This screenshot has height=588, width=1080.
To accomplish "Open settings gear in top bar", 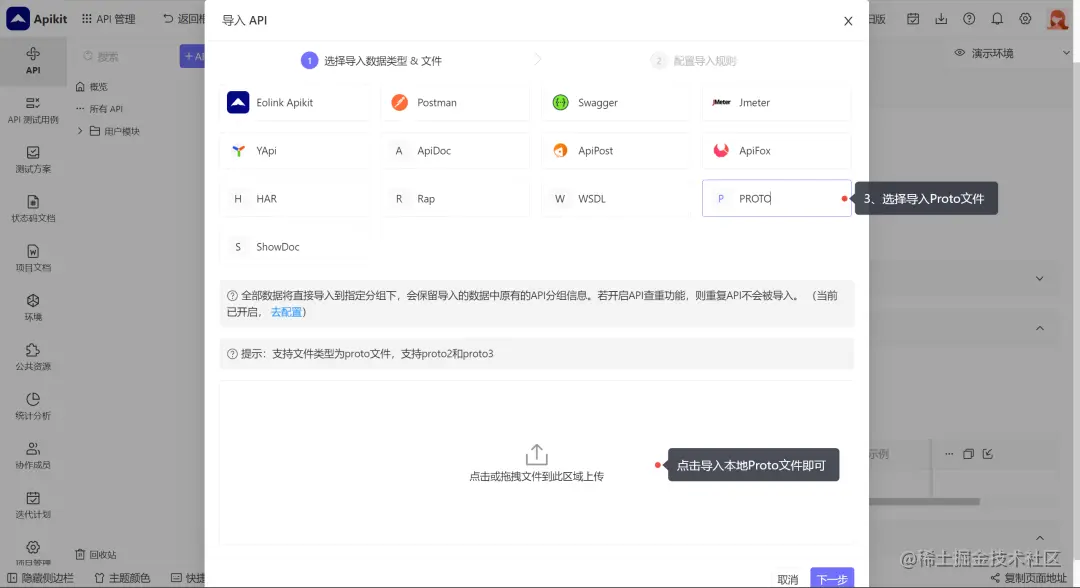I will [x=1026, y=19].
